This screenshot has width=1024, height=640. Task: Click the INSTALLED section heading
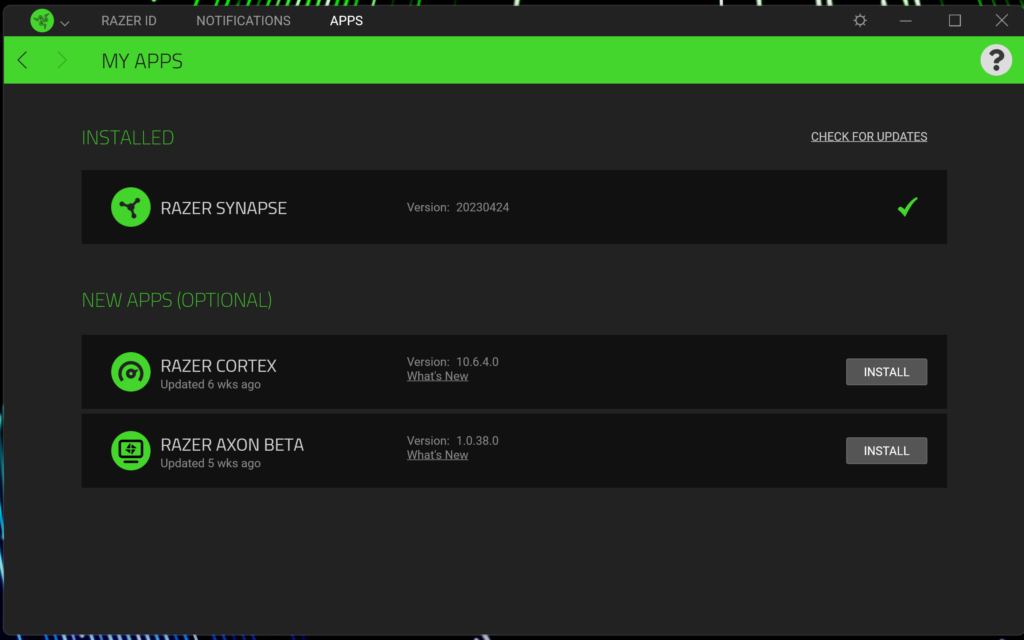(x=127, y=137)
